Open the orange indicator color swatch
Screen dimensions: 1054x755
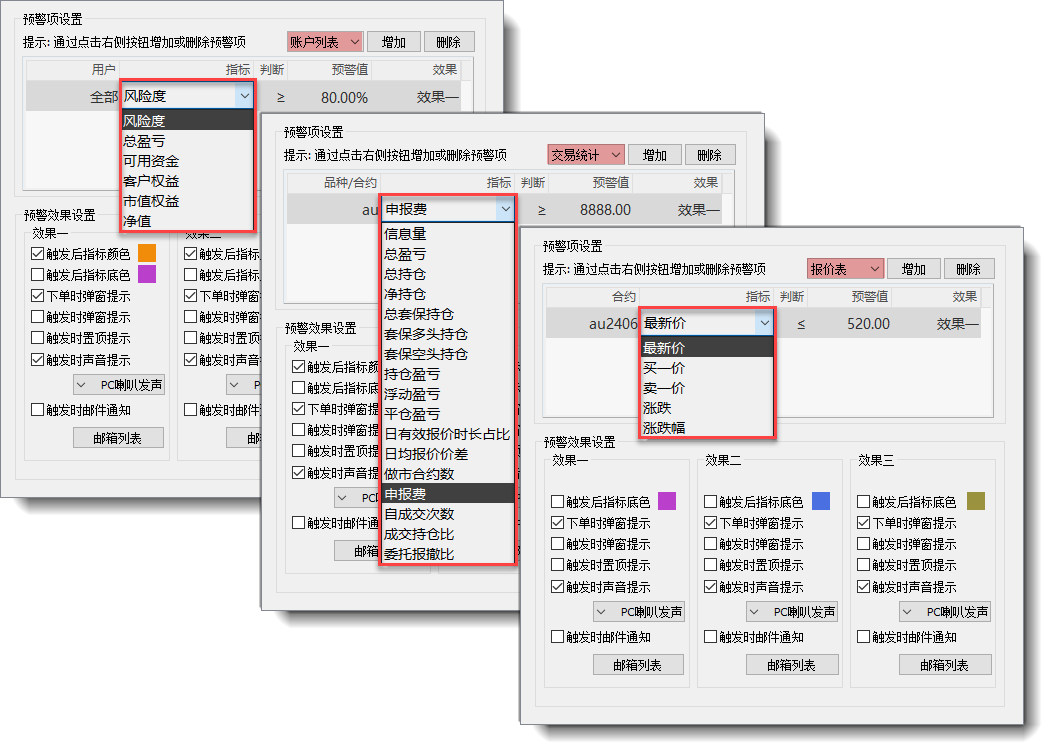click(147, 253)
